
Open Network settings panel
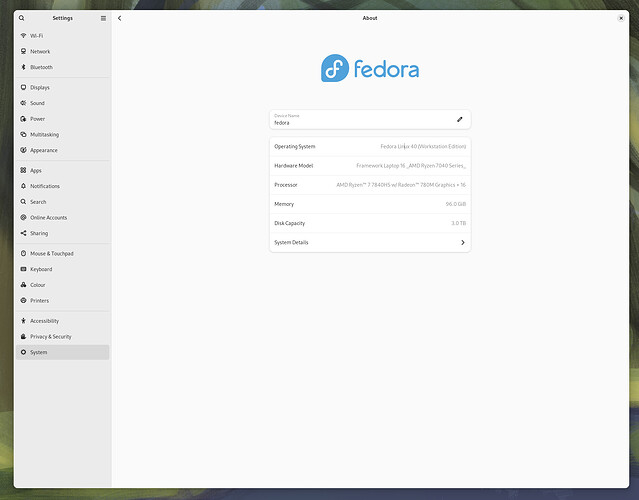pos(62,51)
